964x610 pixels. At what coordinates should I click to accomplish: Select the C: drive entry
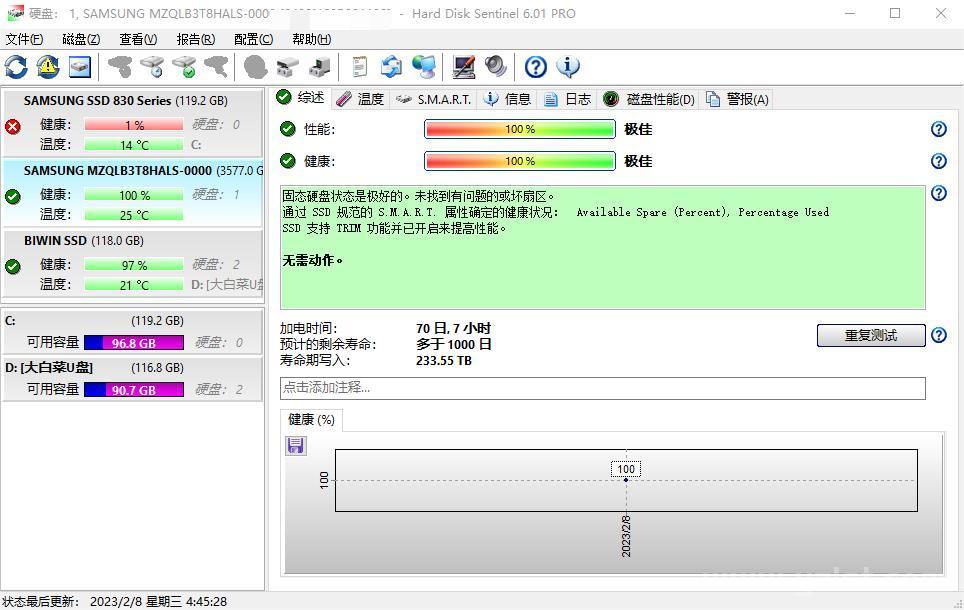133,332
